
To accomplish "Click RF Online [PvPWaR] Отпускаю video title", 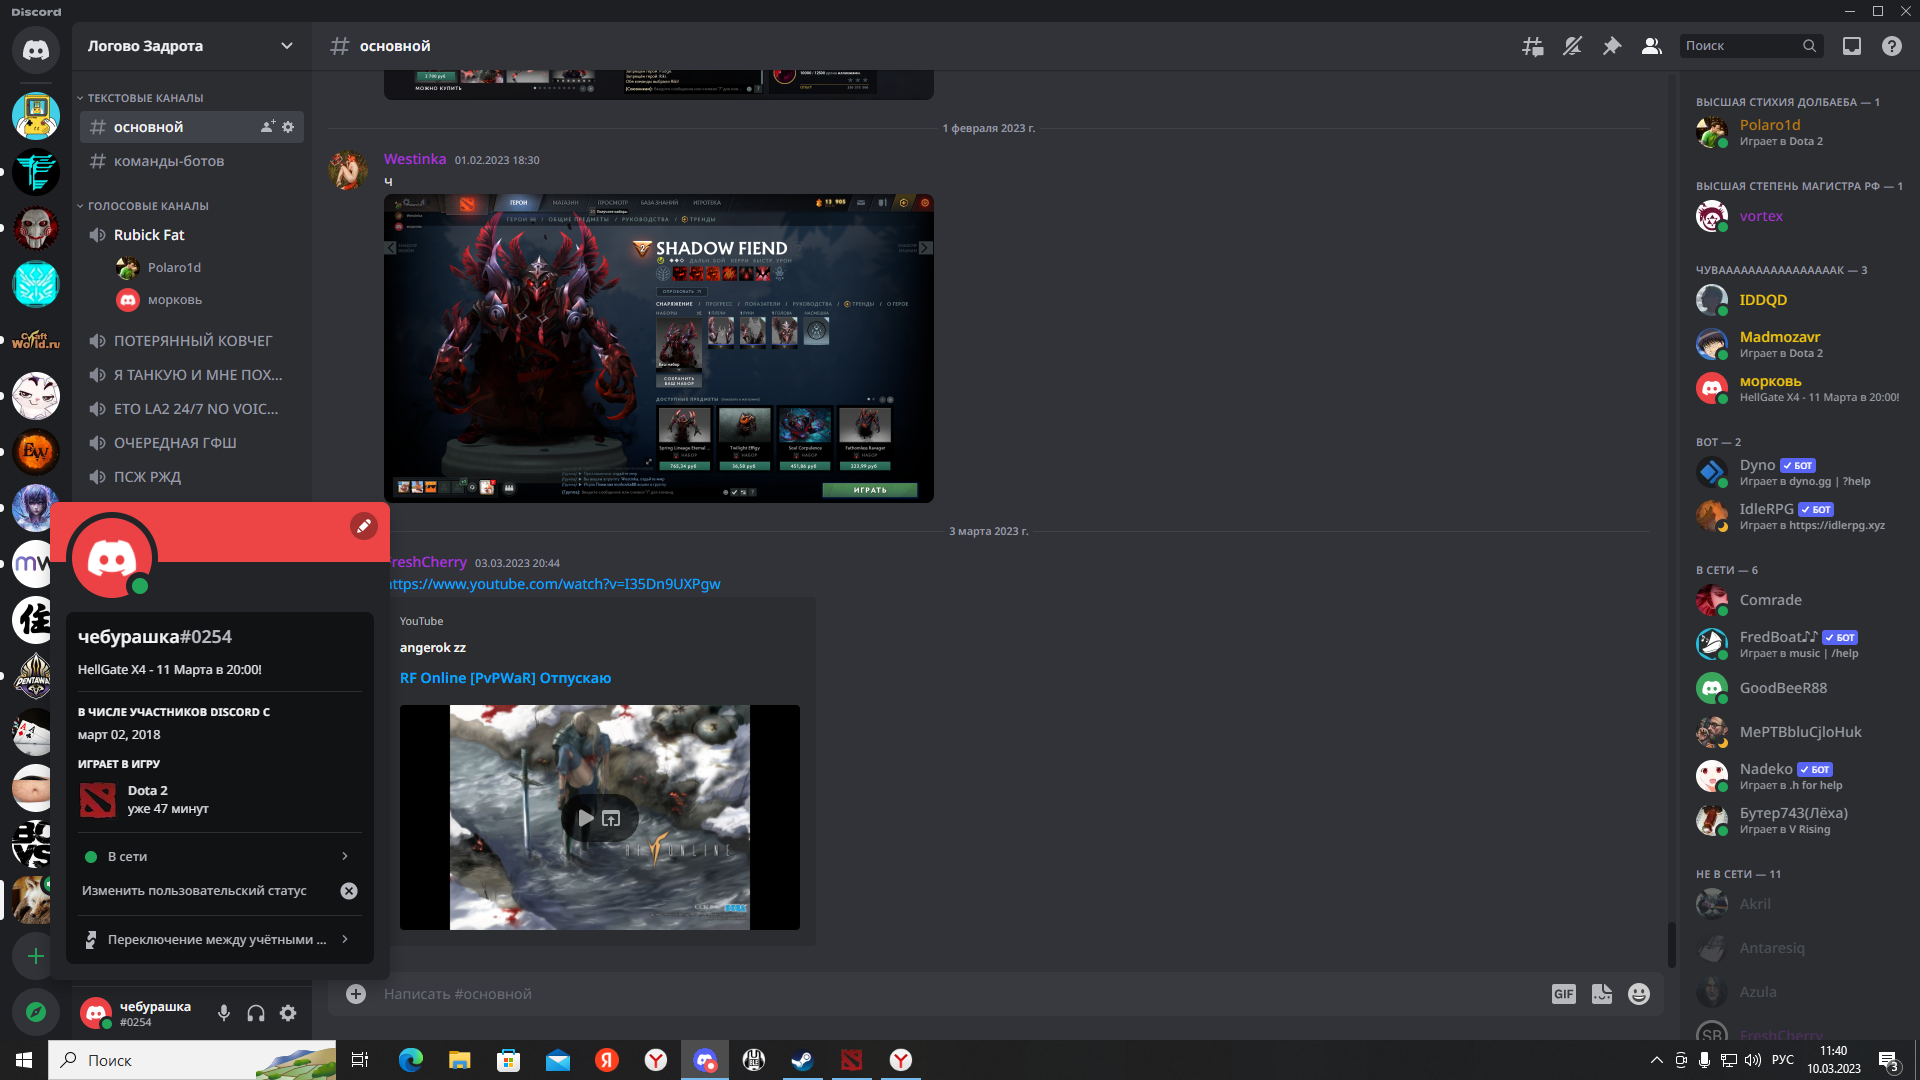I will (x=505, y=678).
